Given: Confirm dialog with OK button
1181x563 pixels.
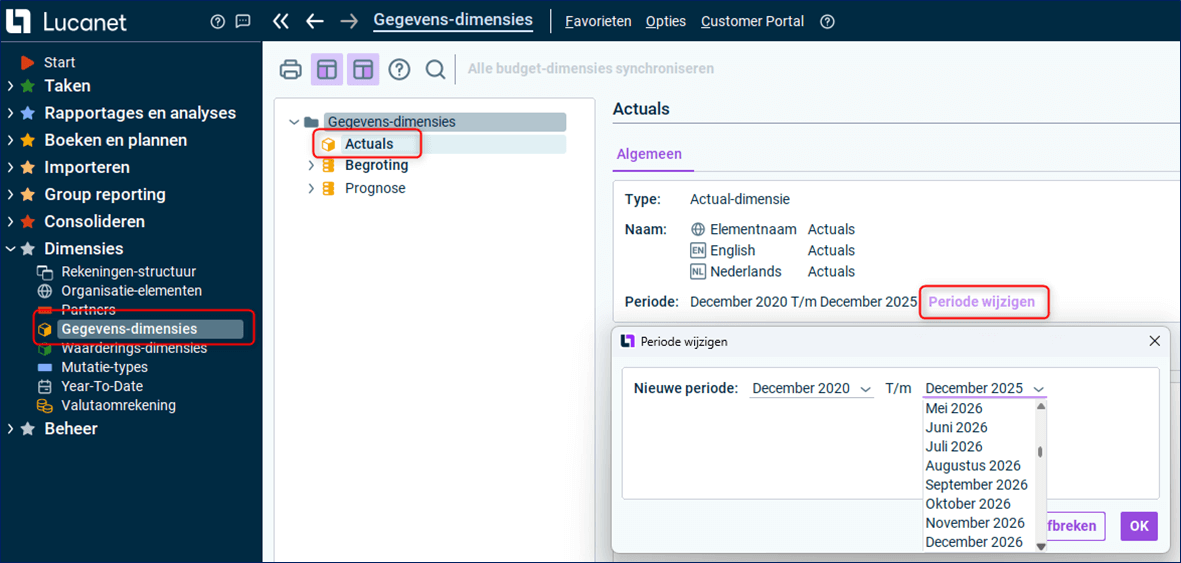Looking at the screenshot, I should click(1139, 526).
